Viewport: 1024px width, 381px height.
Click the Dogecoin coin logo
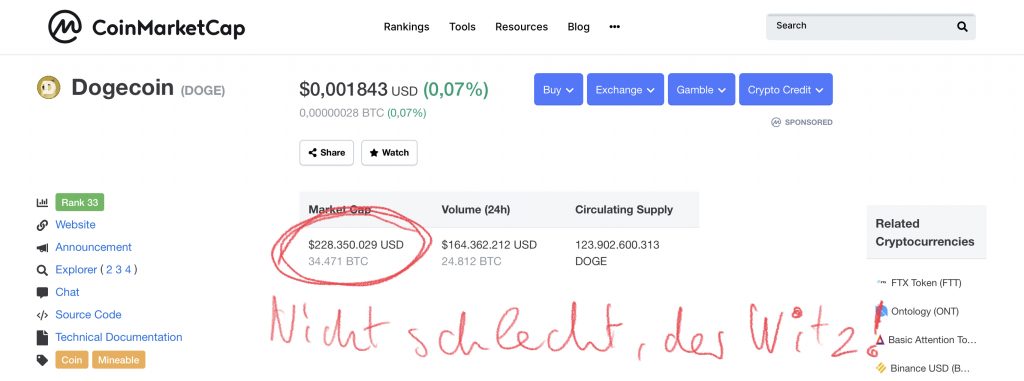tap(49, 88)
